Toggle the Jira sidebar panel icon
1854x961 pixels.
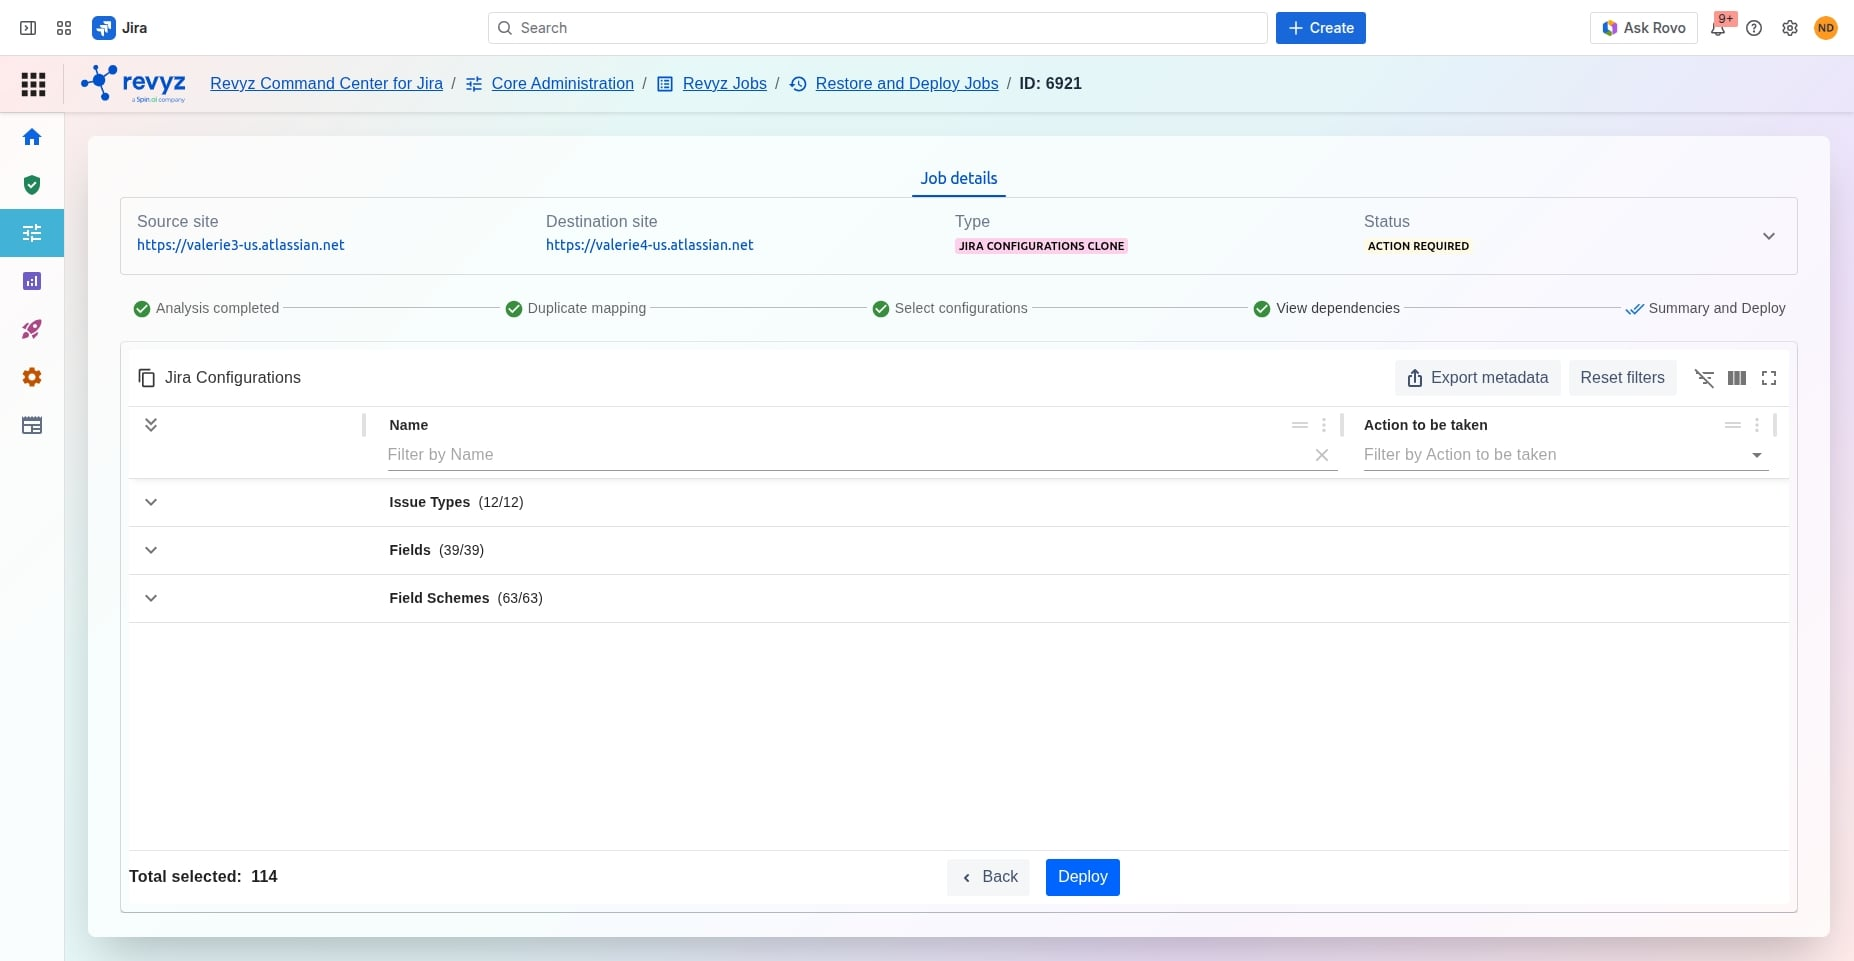coord(28,28)
